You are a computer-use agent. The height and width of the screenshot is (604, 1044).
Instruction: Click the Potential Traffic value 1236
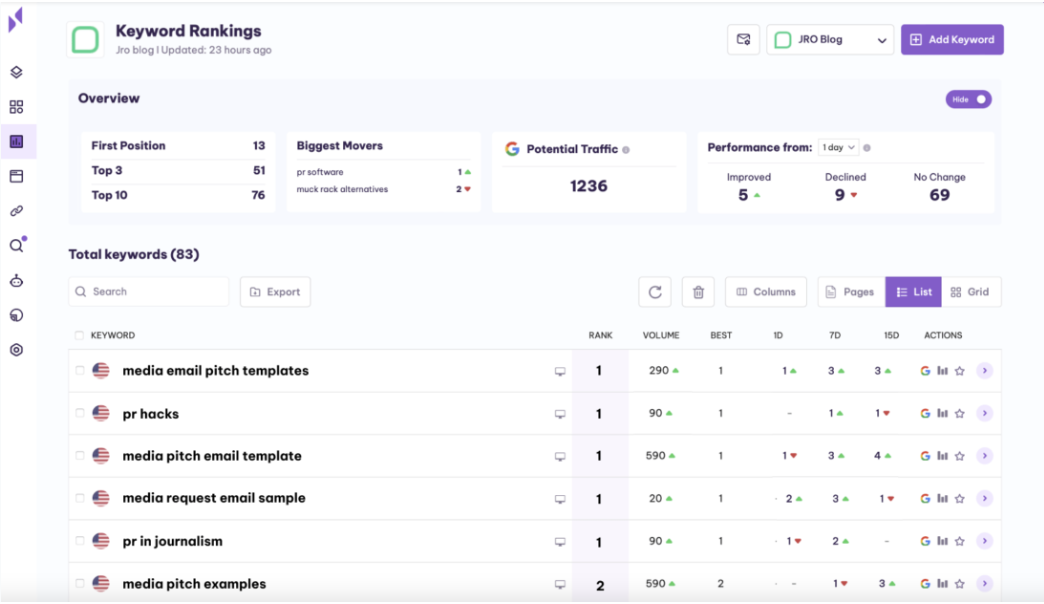589,186
